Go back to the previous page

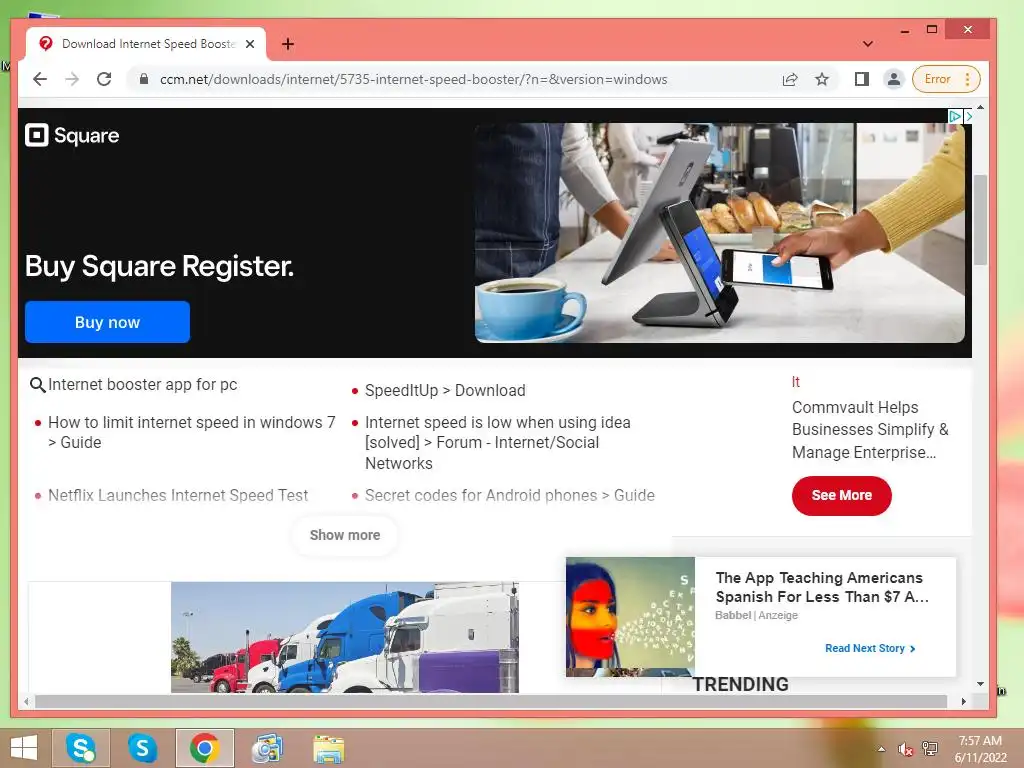coord(40,79)
